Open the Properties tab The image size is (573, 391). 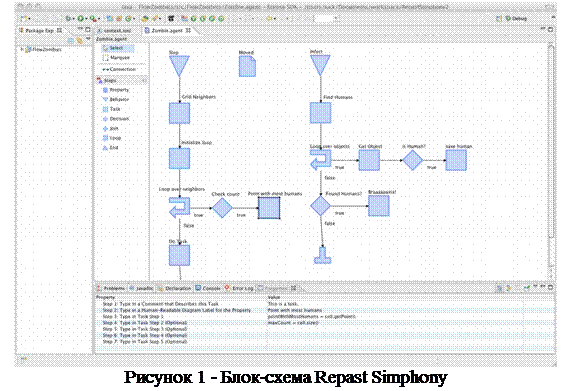tap(277, 288)
